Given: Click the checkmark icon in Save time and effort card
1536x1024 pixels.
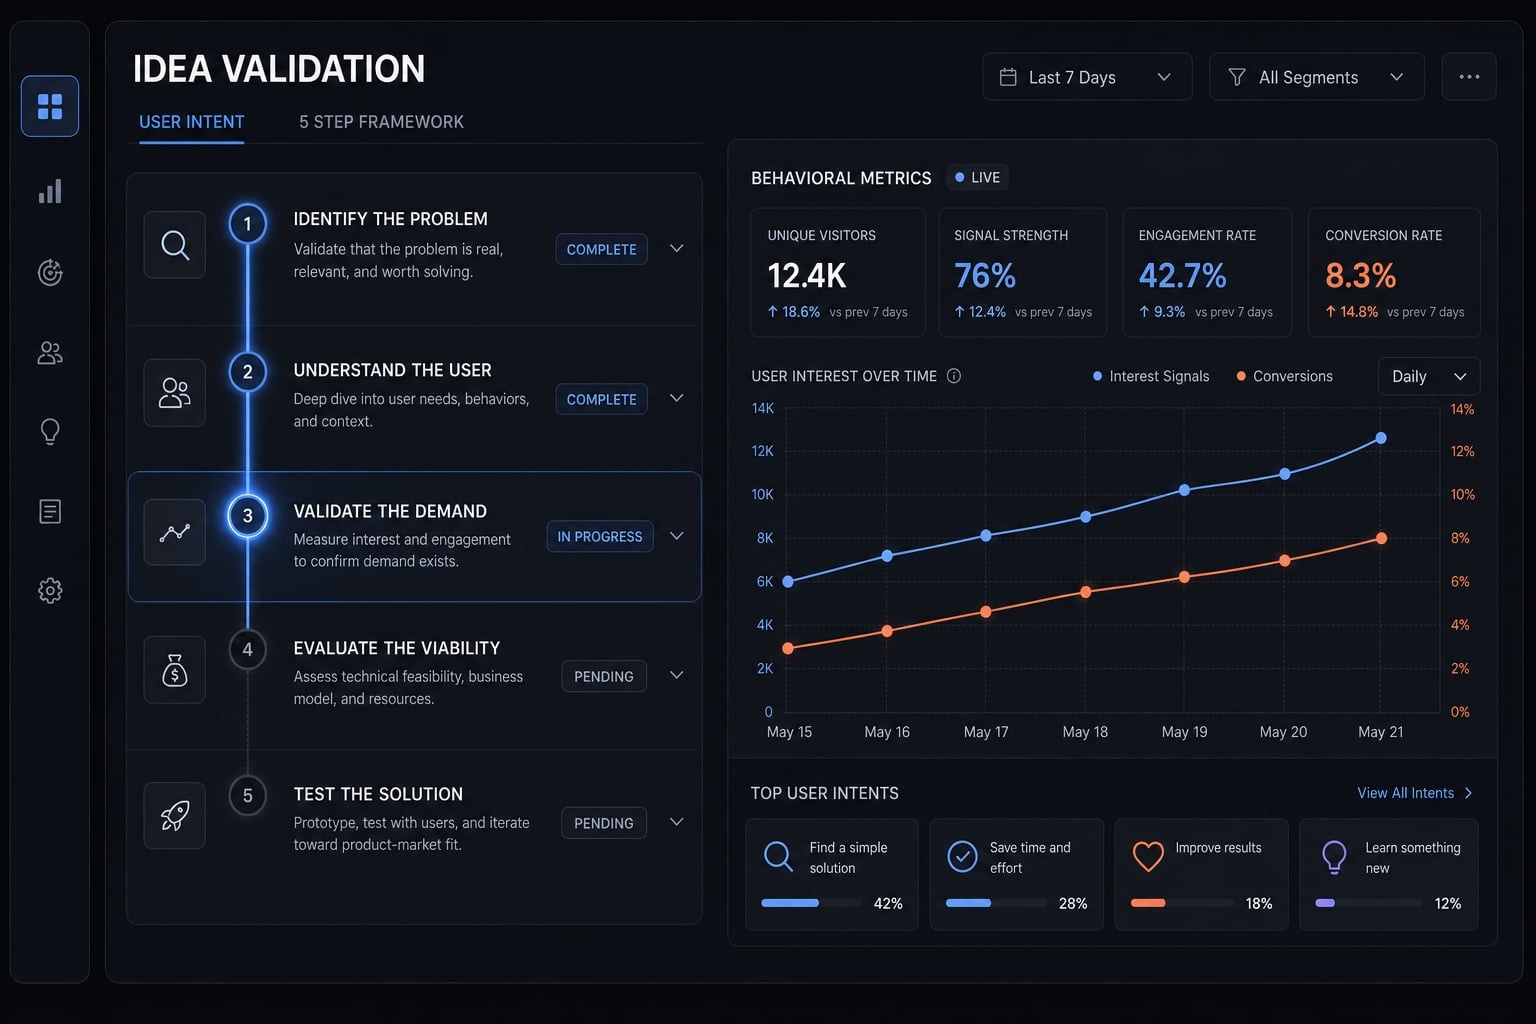Looking at the screenshot, I should pos(962,856).
